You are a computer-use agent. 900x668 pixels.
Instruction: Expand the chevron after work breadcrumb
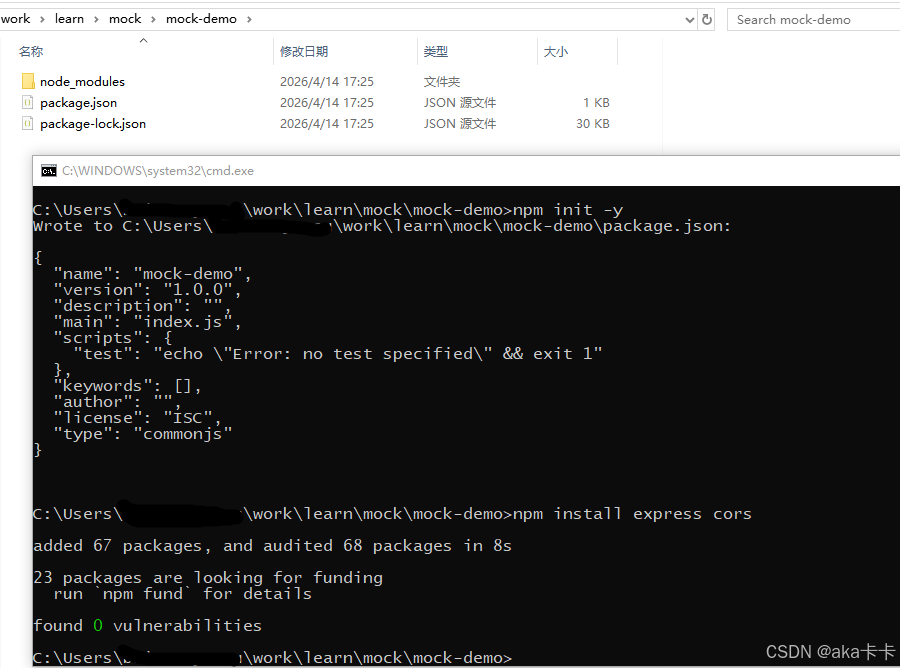pyautogui.click(x=42, y=20)
